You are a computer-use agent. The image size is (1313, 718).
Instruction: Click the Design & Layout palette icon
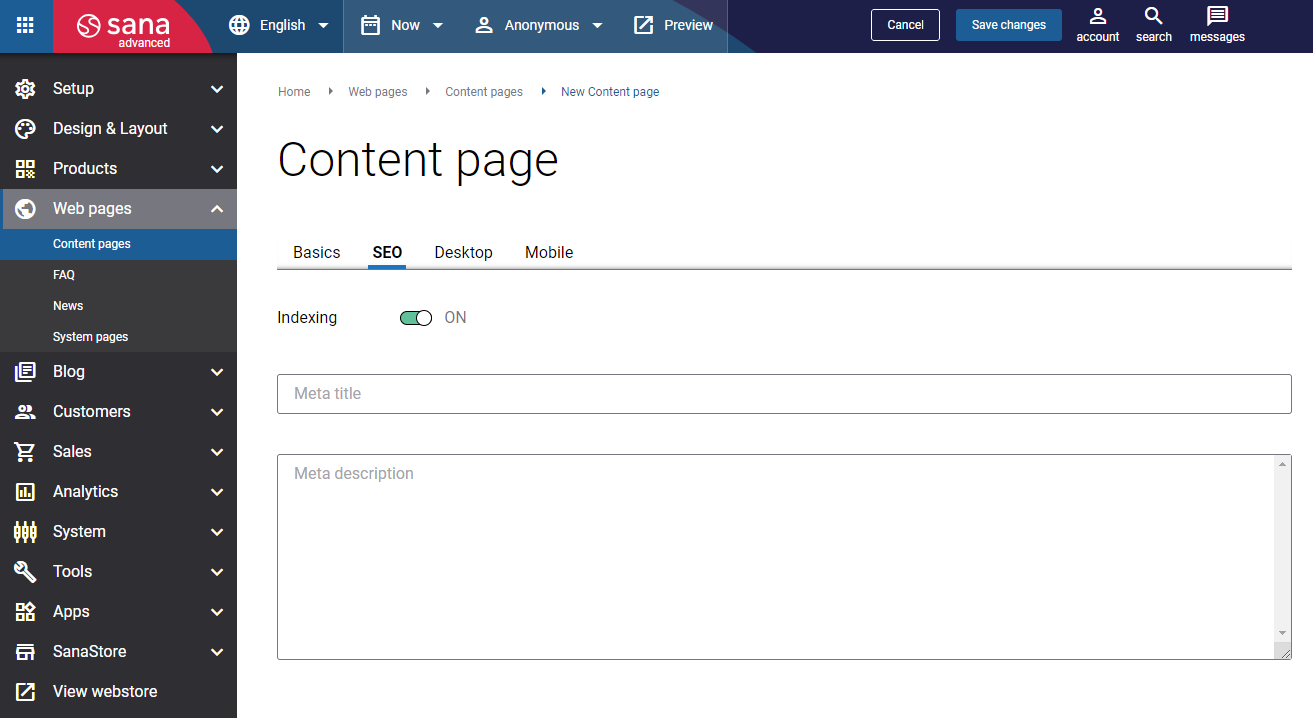[x=25, y=129]
